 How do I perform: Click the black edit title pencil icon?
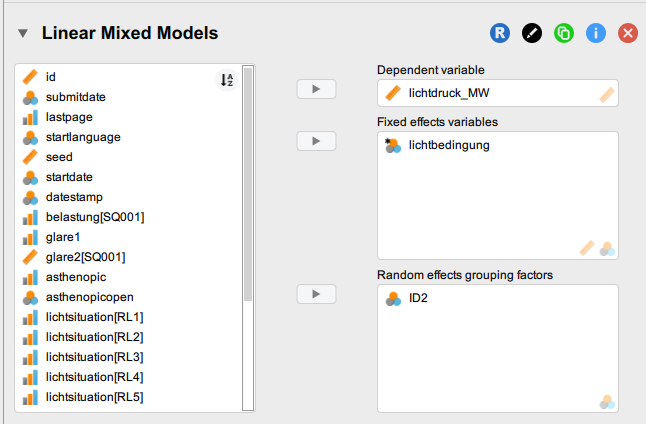click(x=532, y=33)
